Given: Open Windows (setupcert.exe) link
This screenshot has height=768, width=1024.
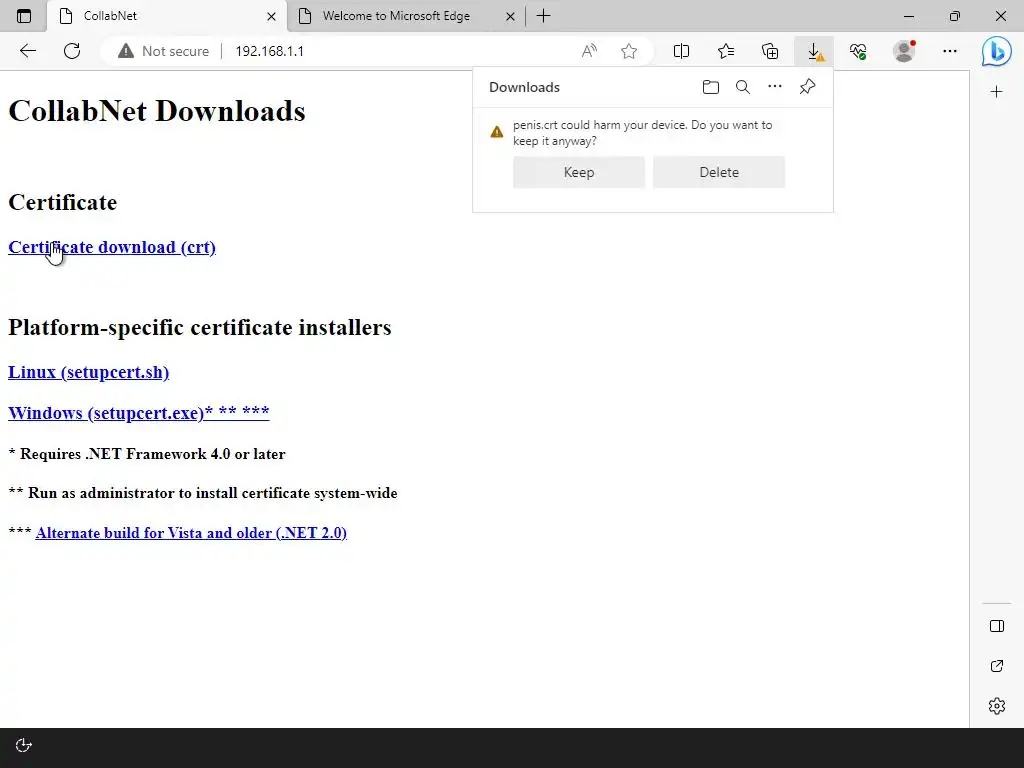Looking at the screenshot, I should point(138,413).
